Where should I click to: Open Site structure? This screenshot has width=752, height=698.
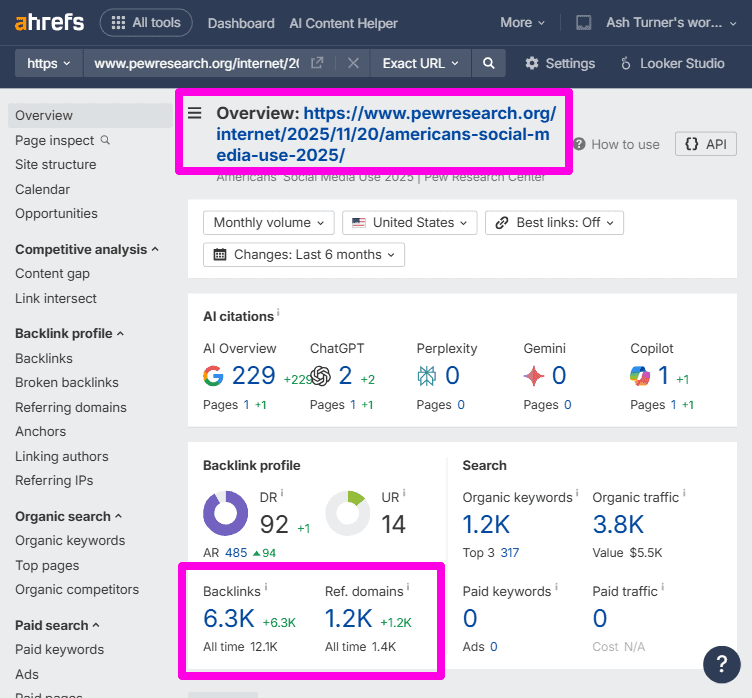click(56, 165)
